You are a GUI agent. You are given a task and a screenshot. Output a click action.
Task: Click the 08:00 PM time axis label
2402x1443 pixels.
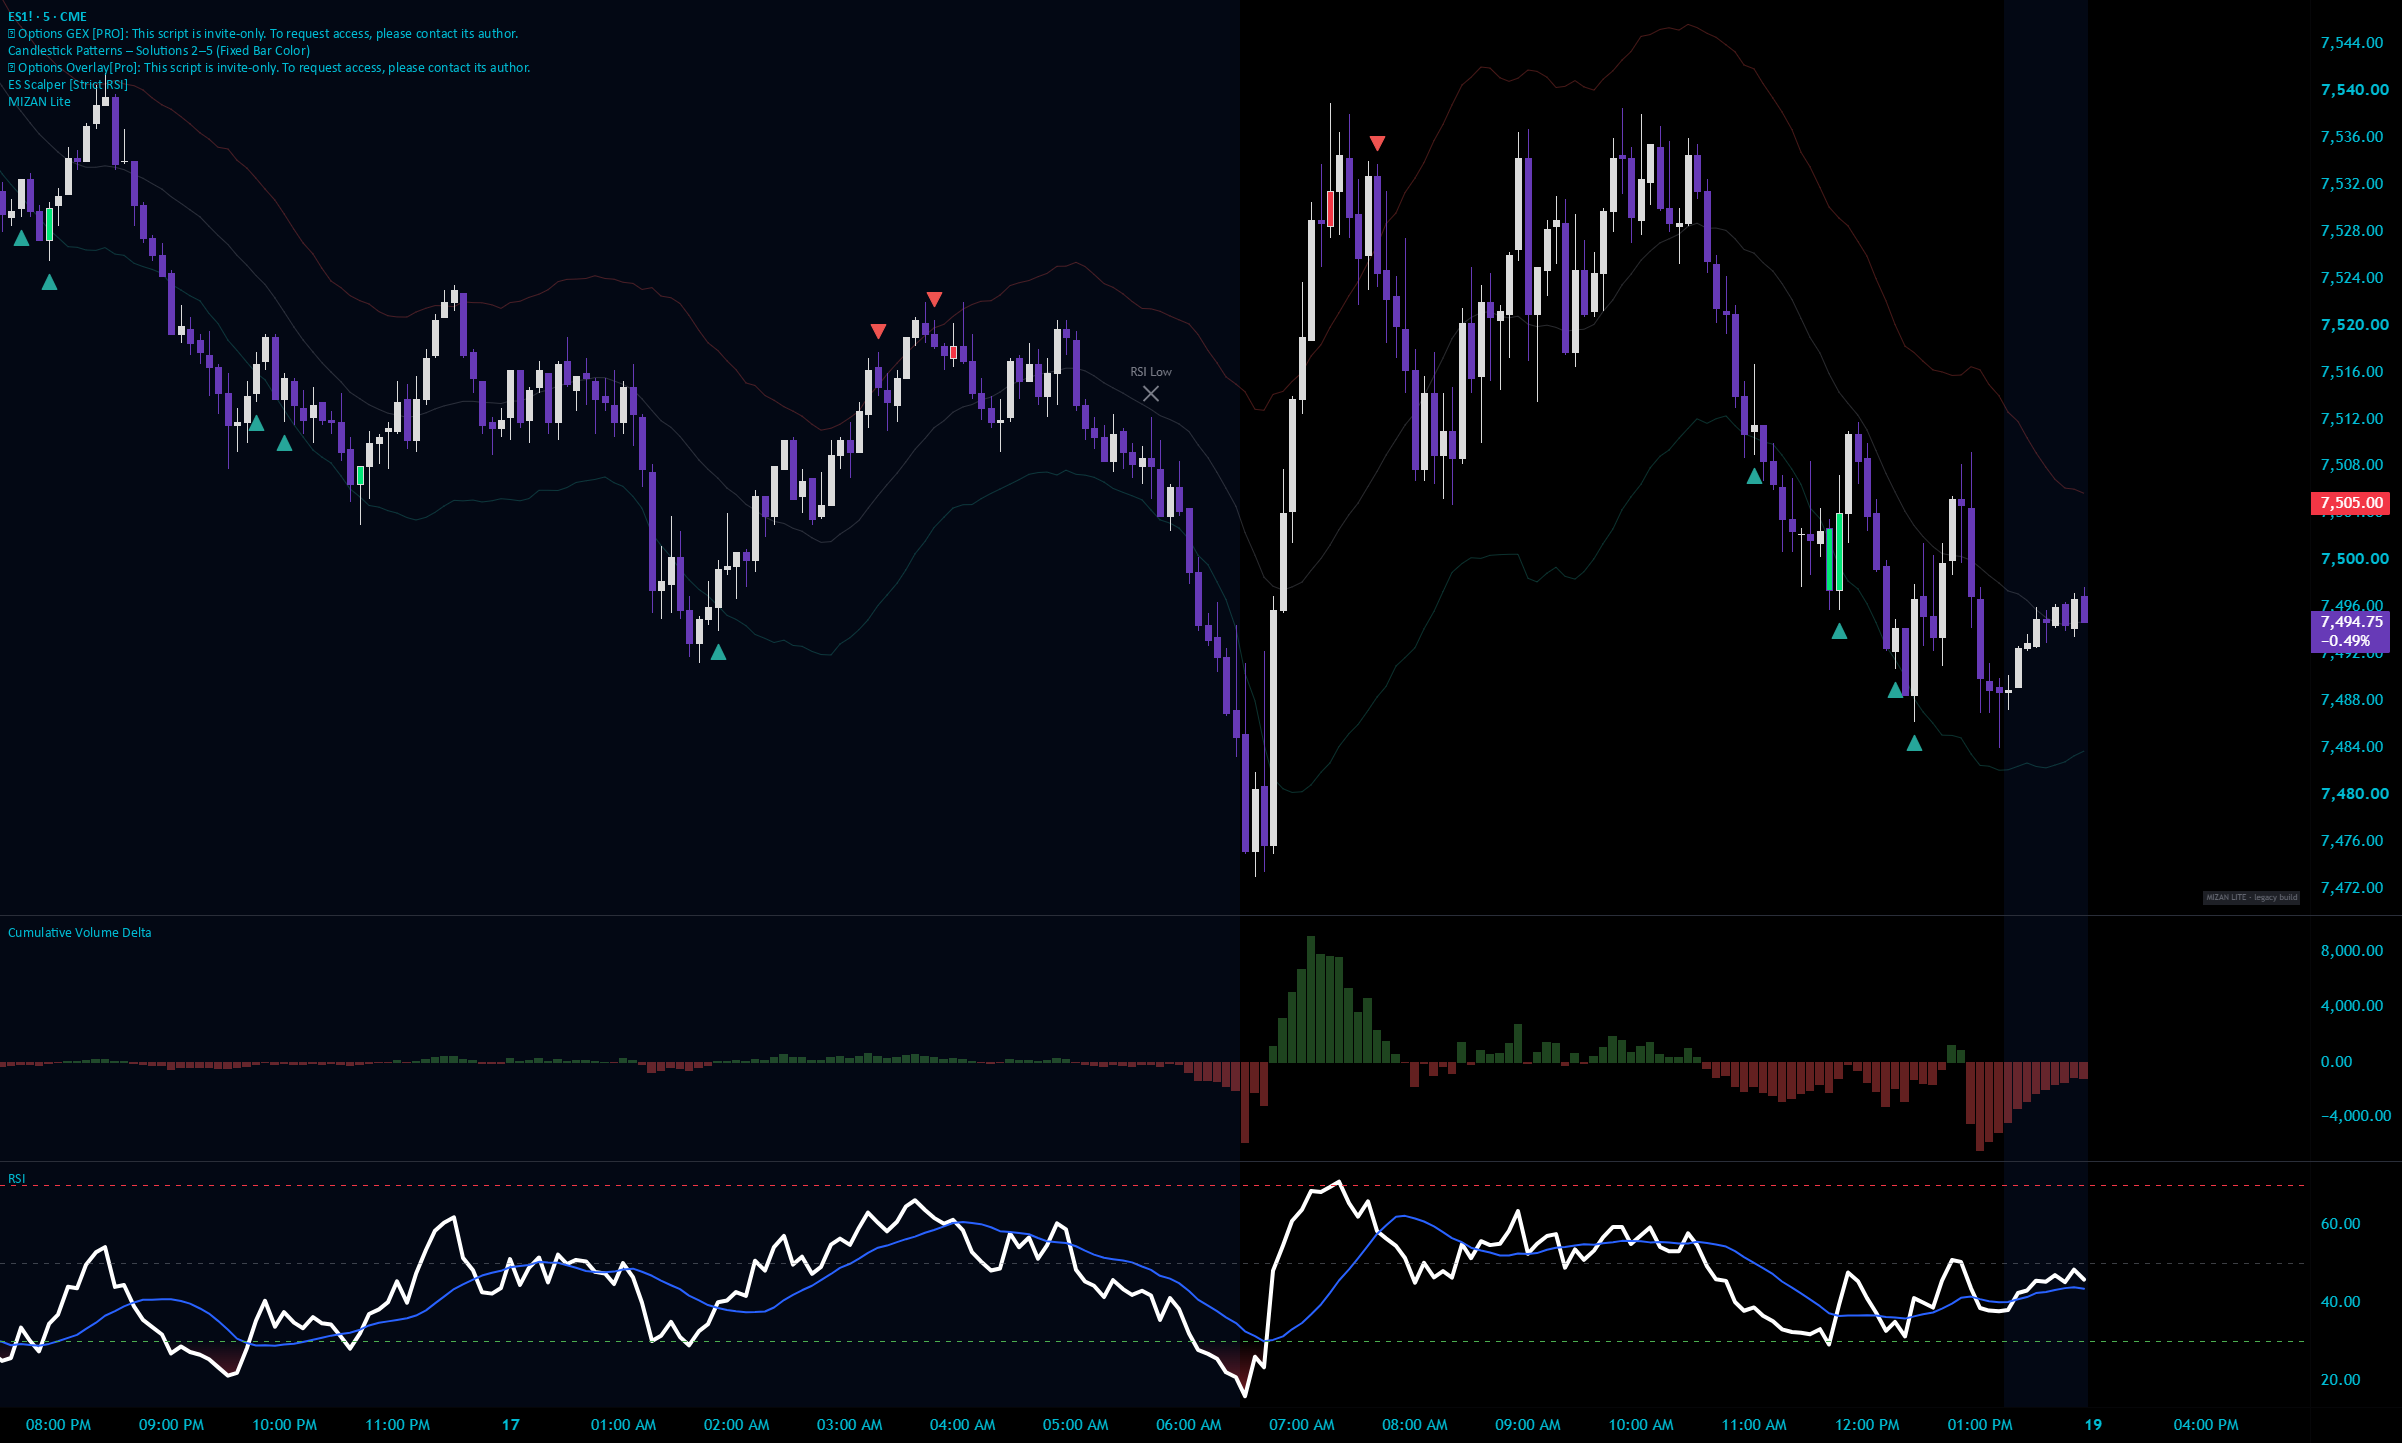[x=58, y=1425]
